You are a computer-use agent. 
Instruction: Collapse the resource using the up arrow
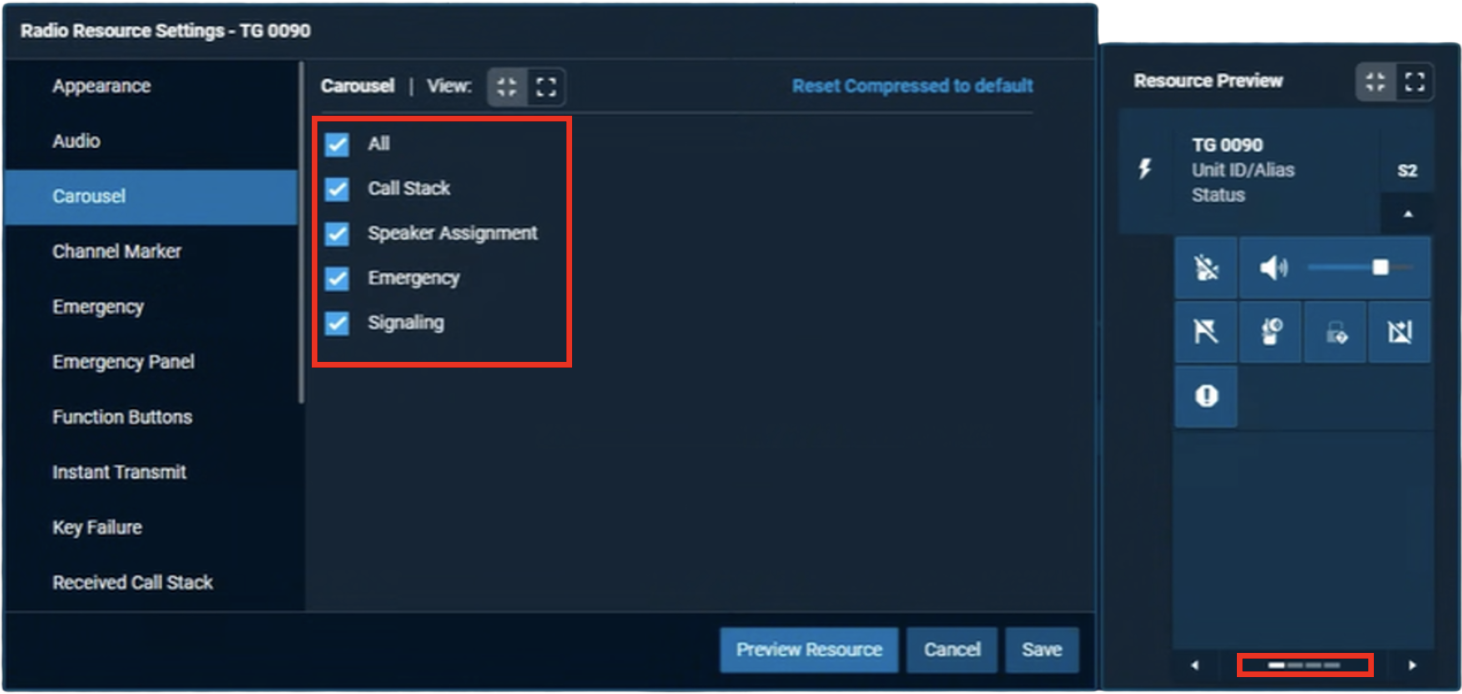coord(1407,214)
